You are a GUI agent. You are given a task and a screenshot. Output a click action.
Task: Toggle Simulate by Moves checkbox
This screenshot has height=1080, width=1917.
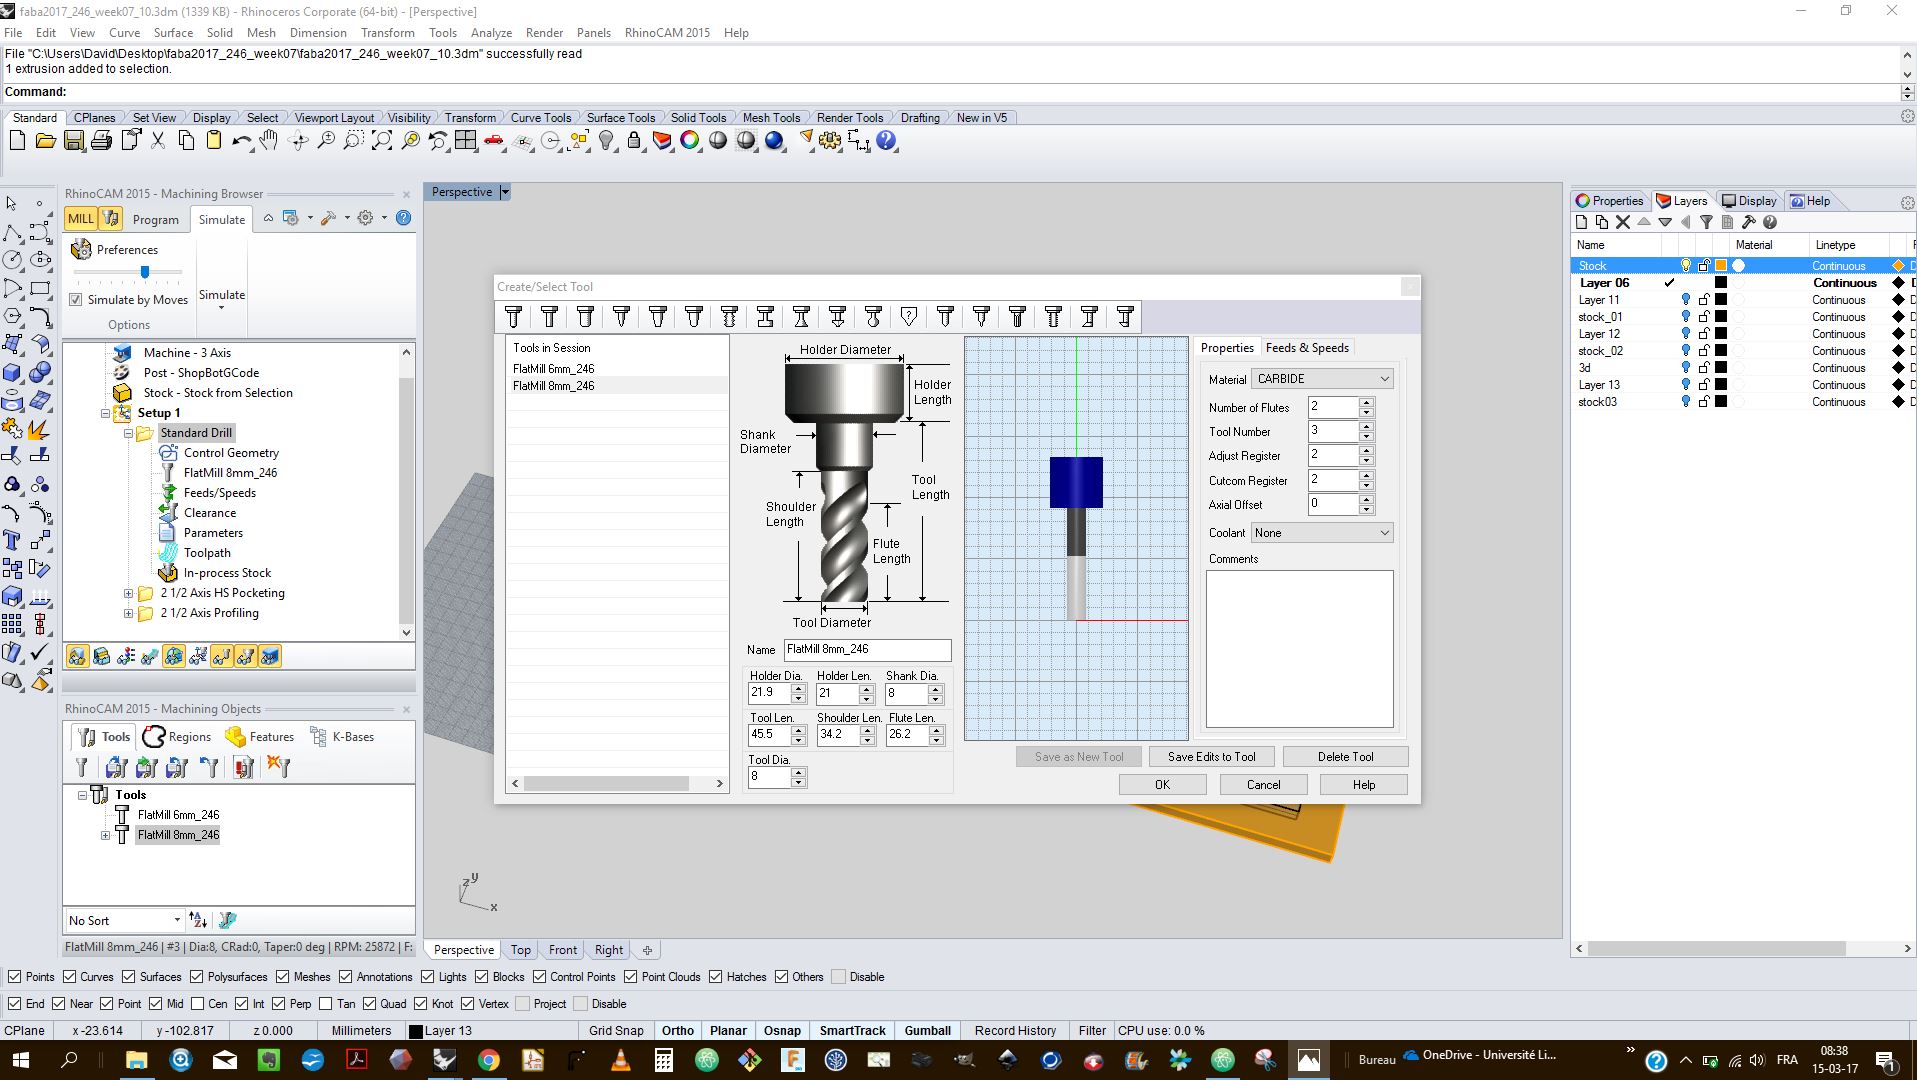[76, 299]
